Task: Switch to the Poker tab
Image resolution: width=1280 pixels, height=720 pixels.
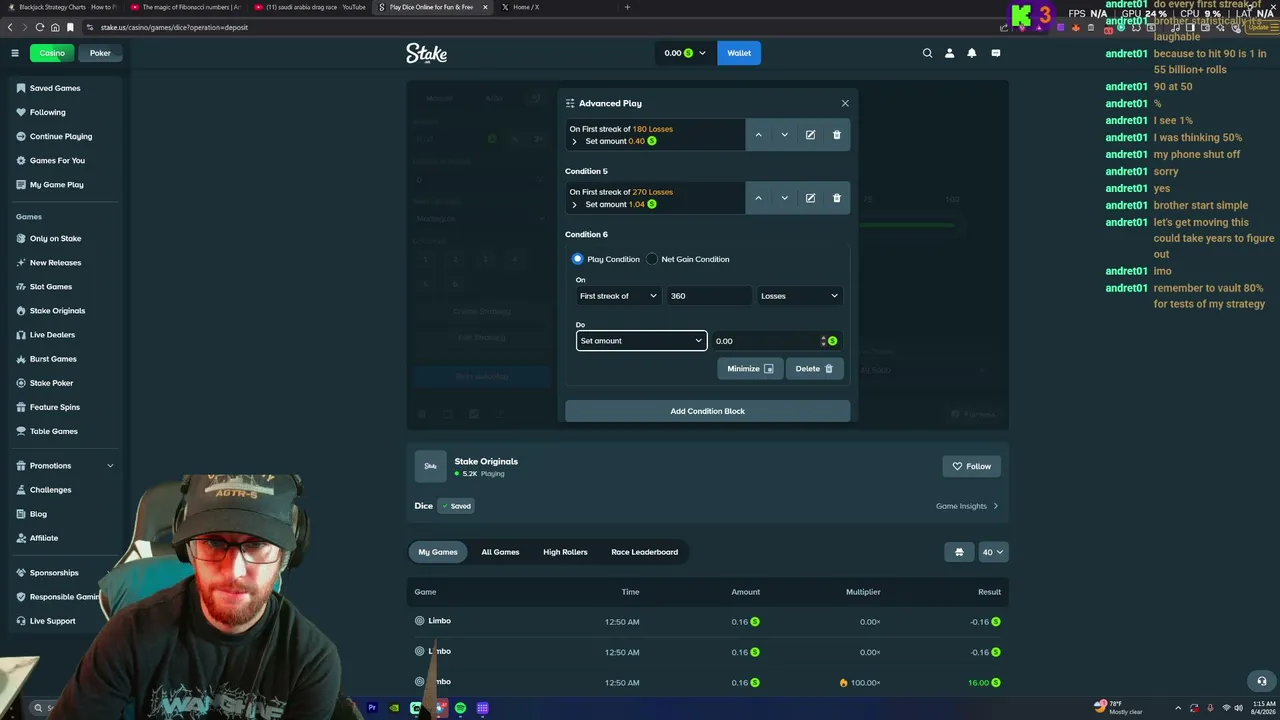Action: click(x=100, y=53)
